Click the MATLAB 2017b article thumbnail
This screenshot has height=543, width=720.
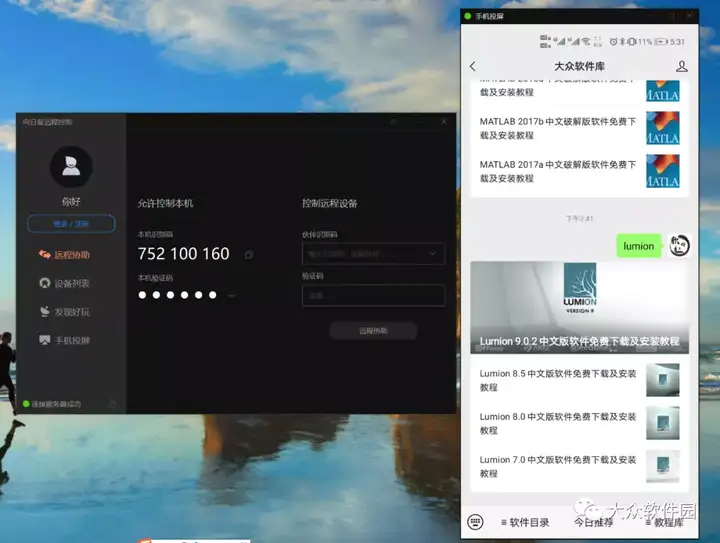coord(663,128)
